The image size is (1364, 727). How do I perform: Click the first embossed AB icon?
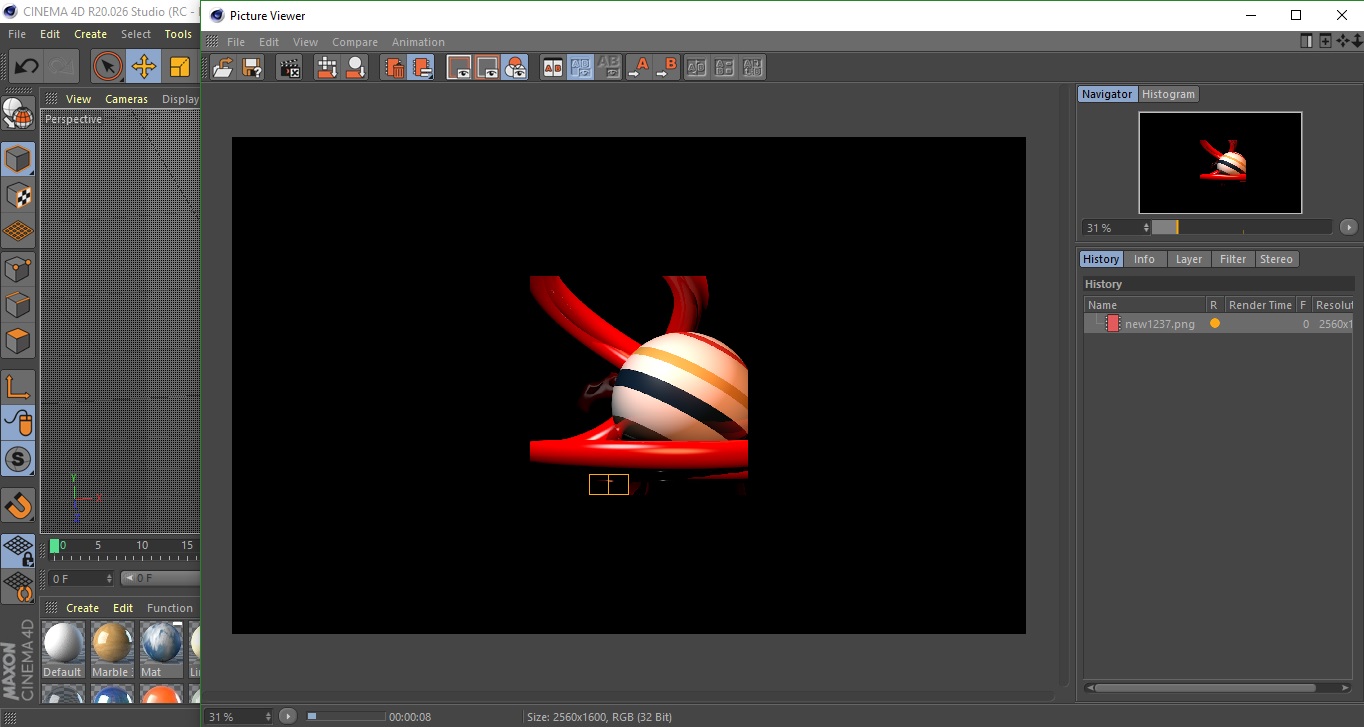pyautogui.click(x=697, y=68)
